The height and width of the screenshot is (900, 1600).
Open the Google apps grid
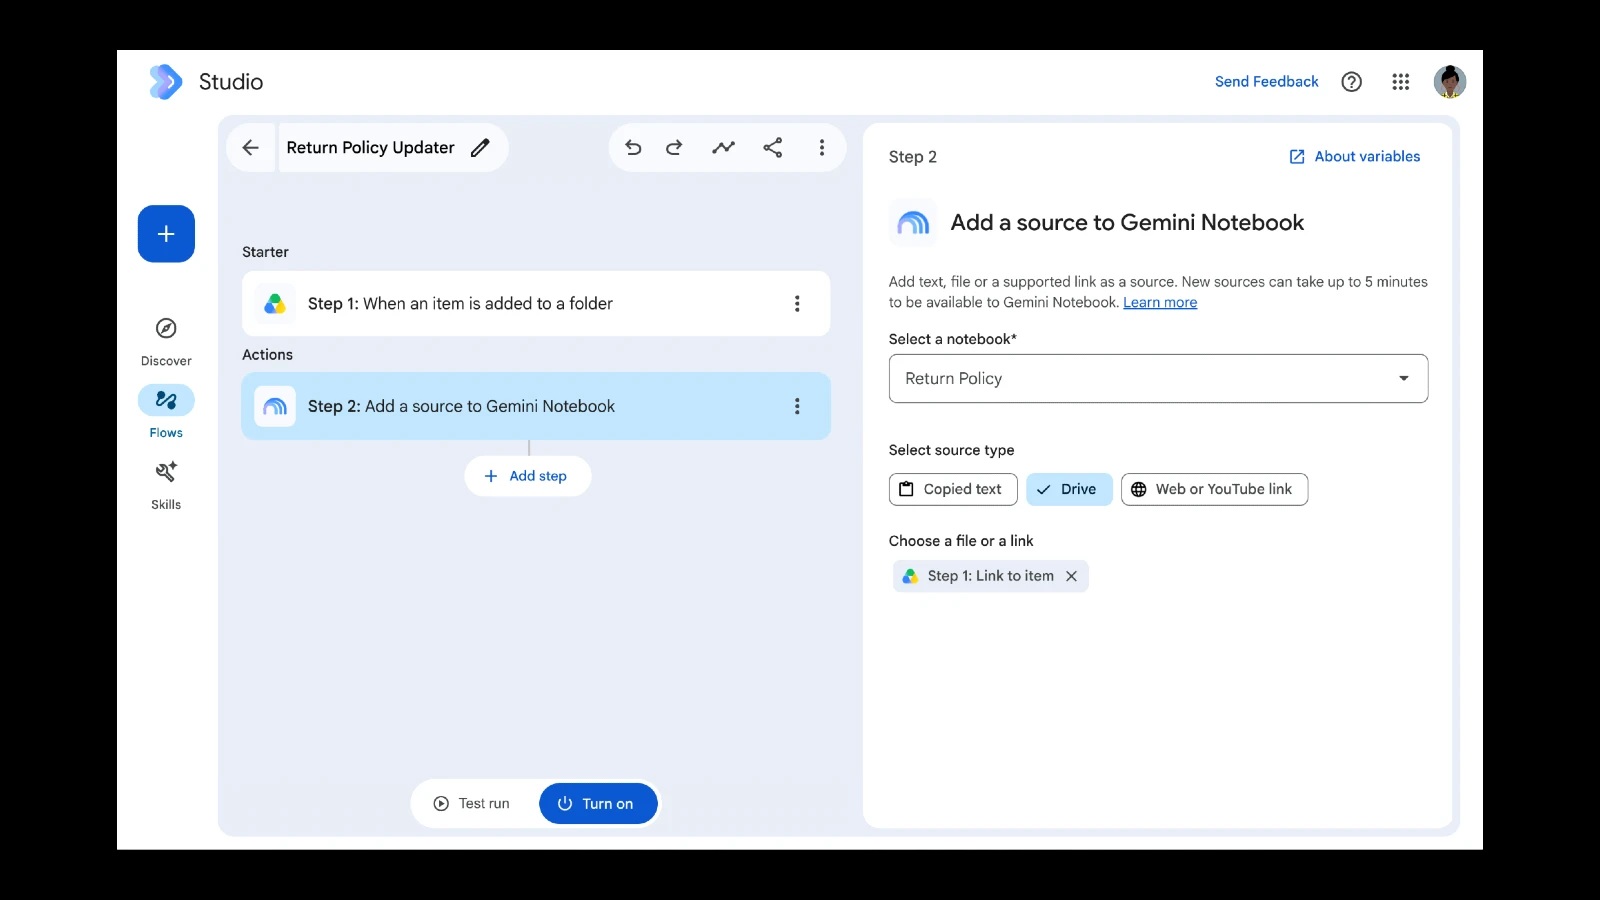click(1400, 82)
